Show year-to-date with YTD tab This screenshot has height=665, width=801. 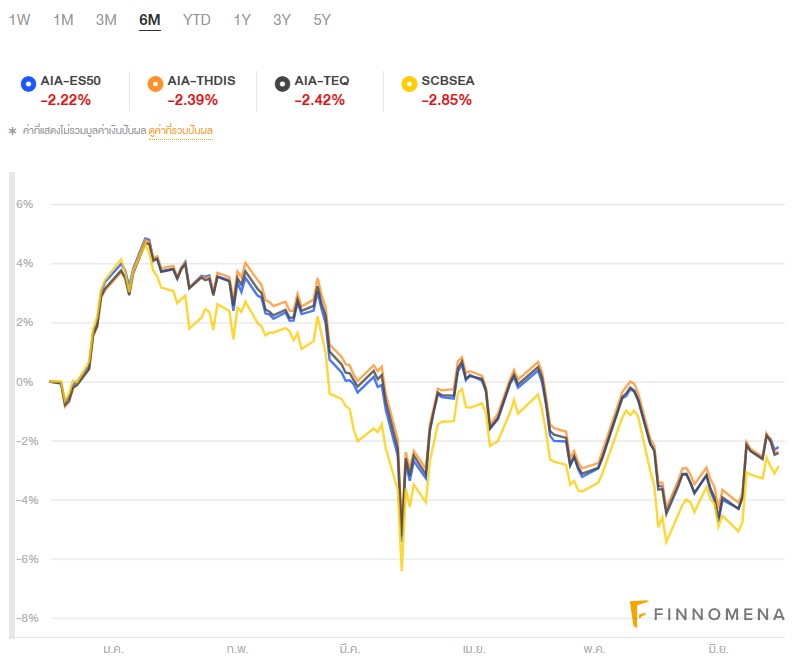pos(197,19)
